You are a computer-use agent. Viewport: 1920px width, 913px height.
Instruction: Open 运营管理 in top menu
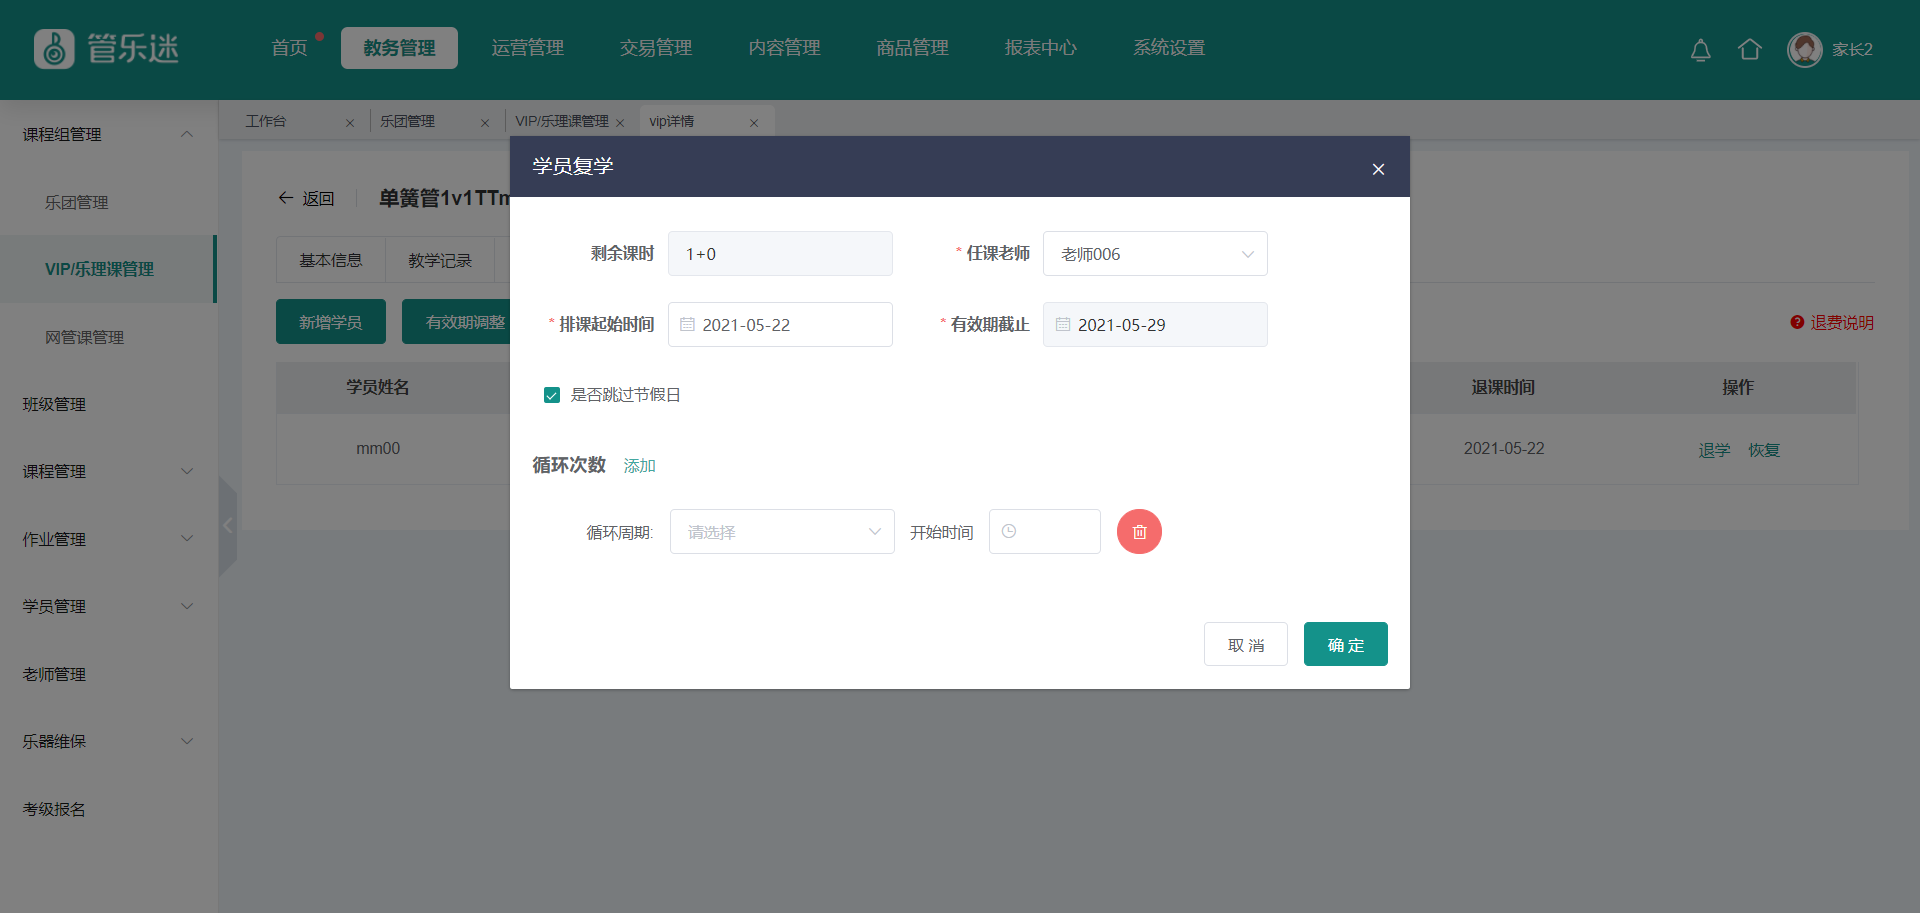point(527,48)
